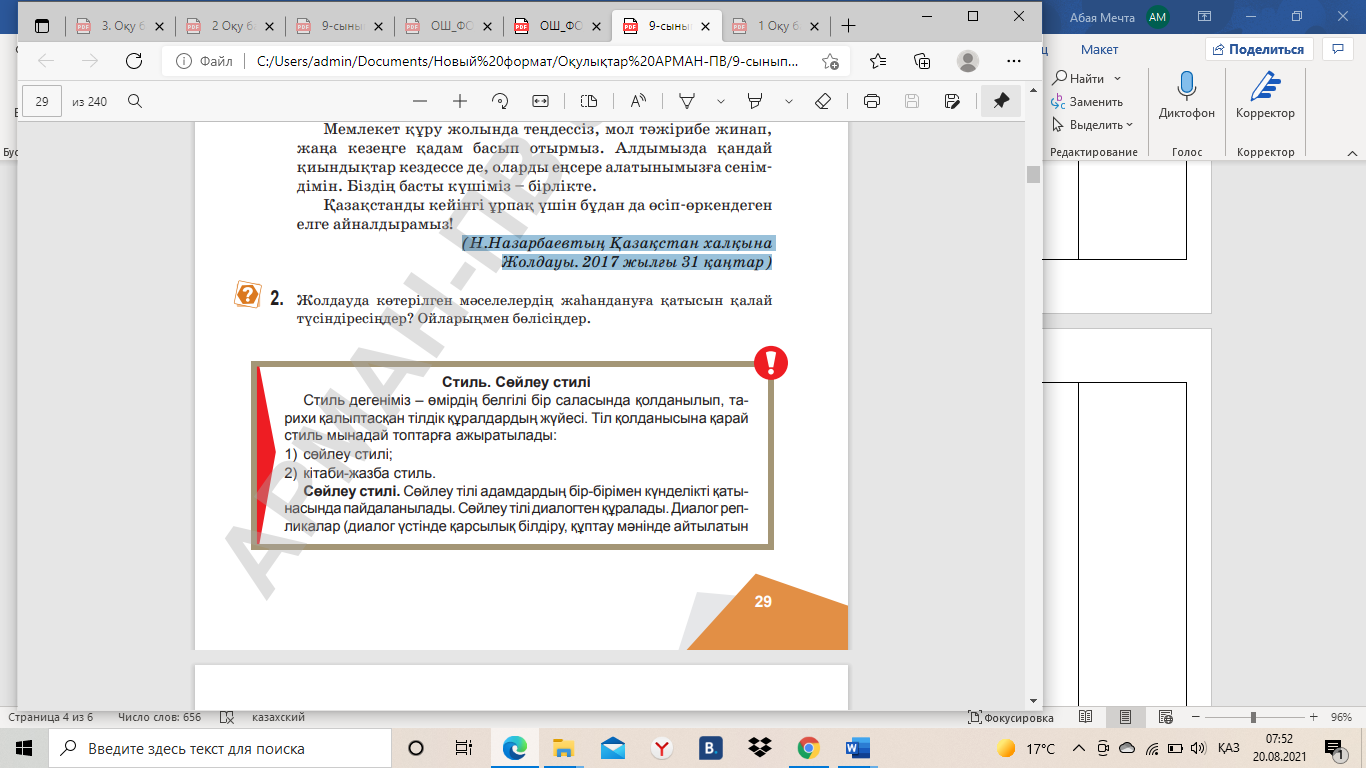Screen dimensions: 1366x768
Task: Select the PDF Highlight tool
Action: 755,101
